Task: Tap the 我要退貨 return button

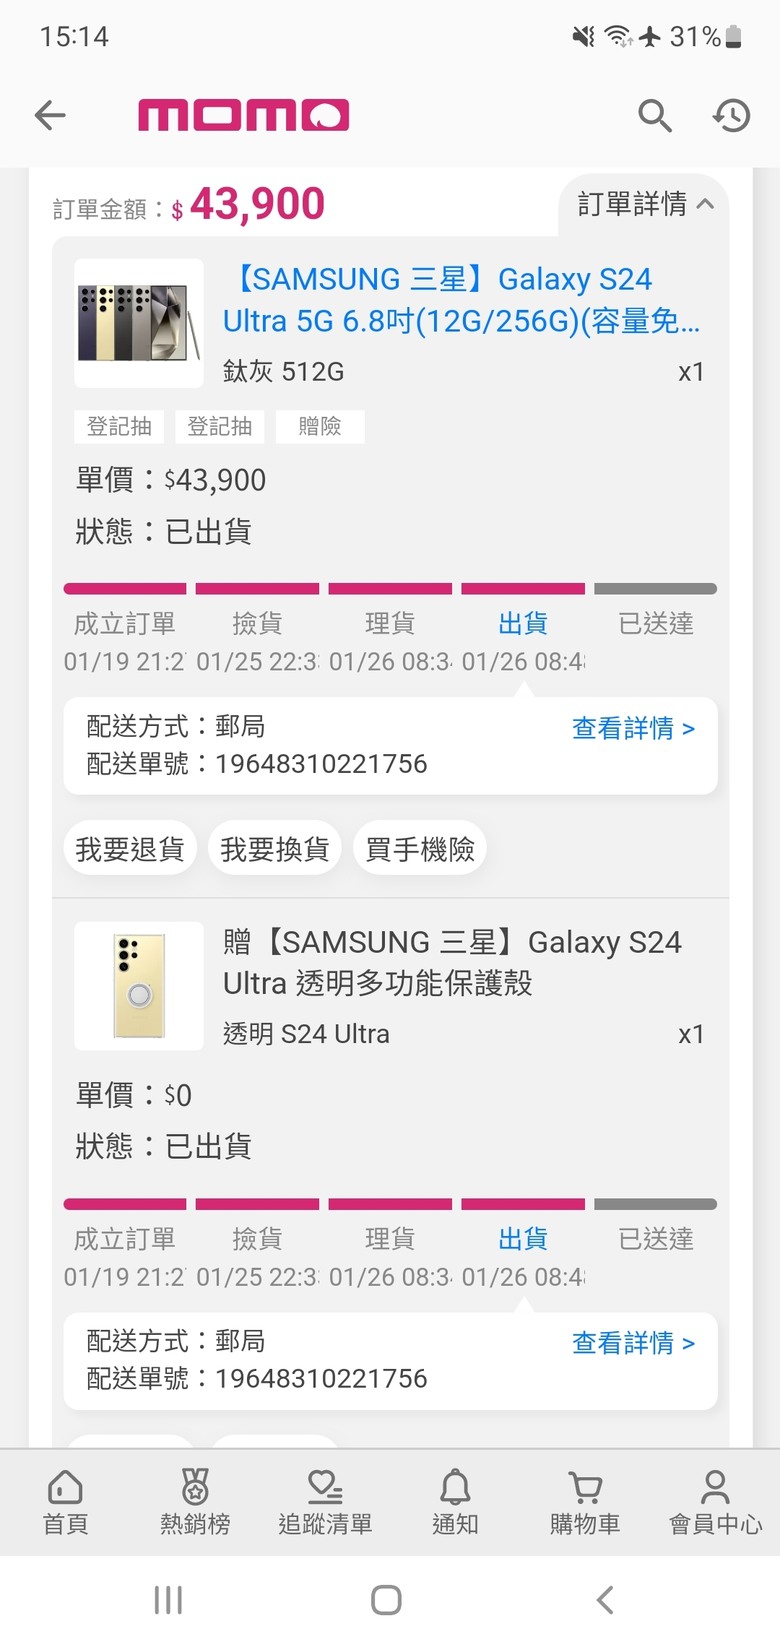Action: [130, 849]
